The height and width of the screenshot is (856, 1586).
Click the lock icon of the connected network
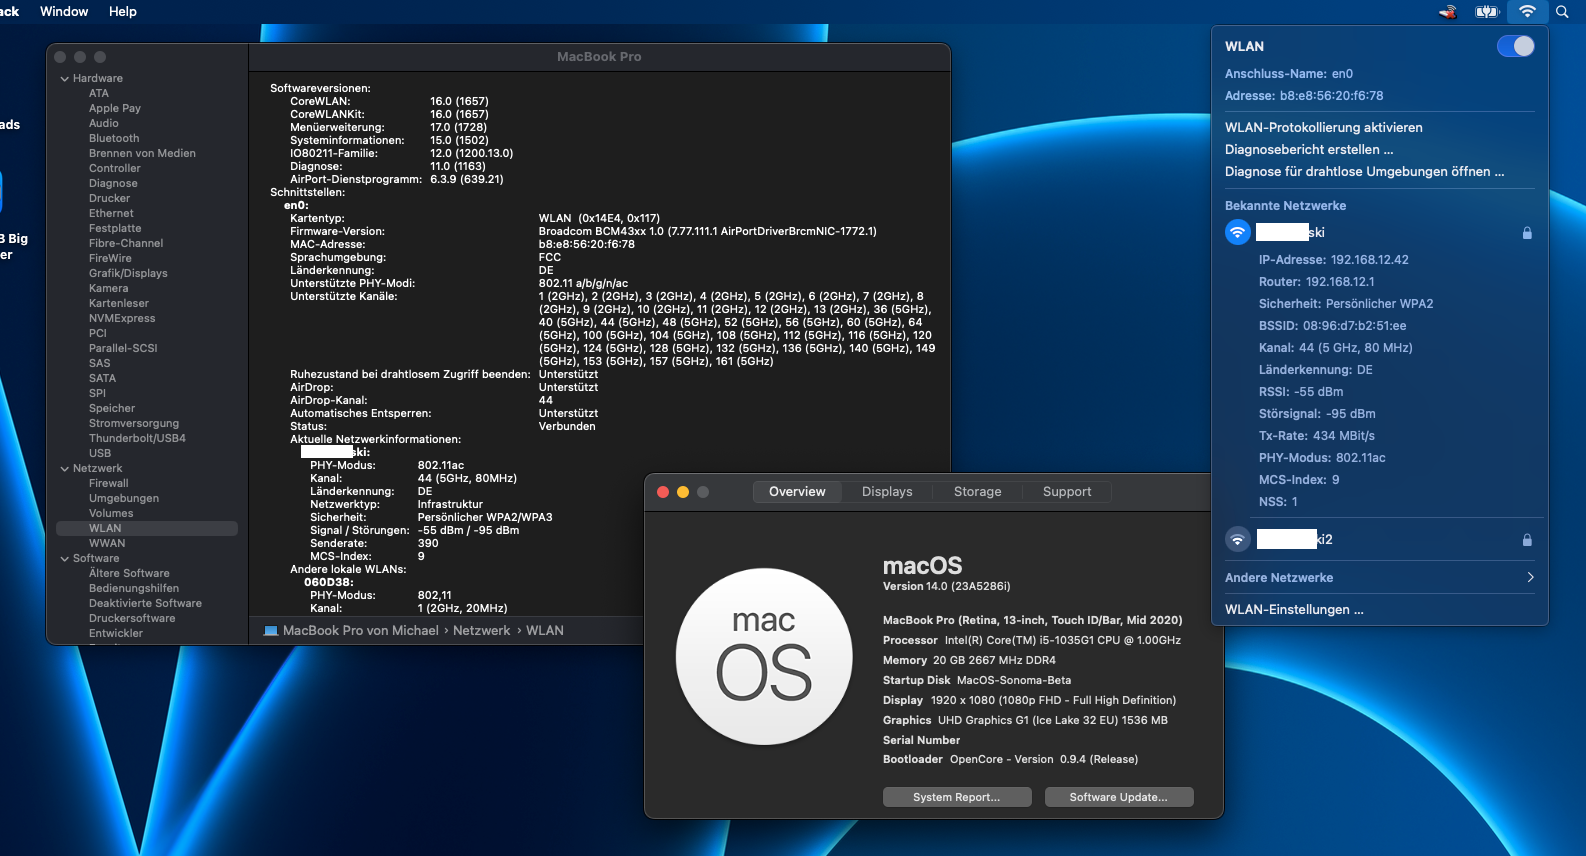tap(1527, 233)
